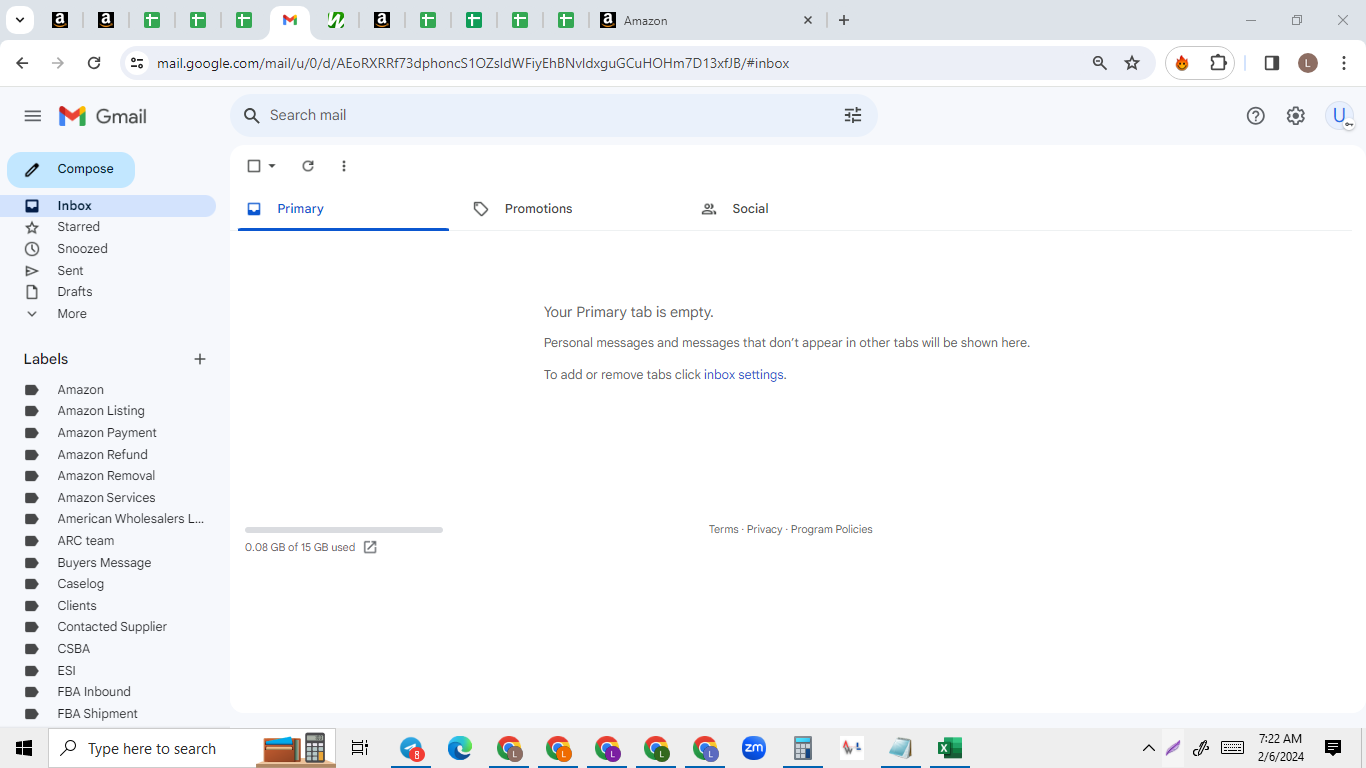Viewport: 1366px width, 768px height.
Task: Open Program Policies link
Action: [x=832, y=529]
